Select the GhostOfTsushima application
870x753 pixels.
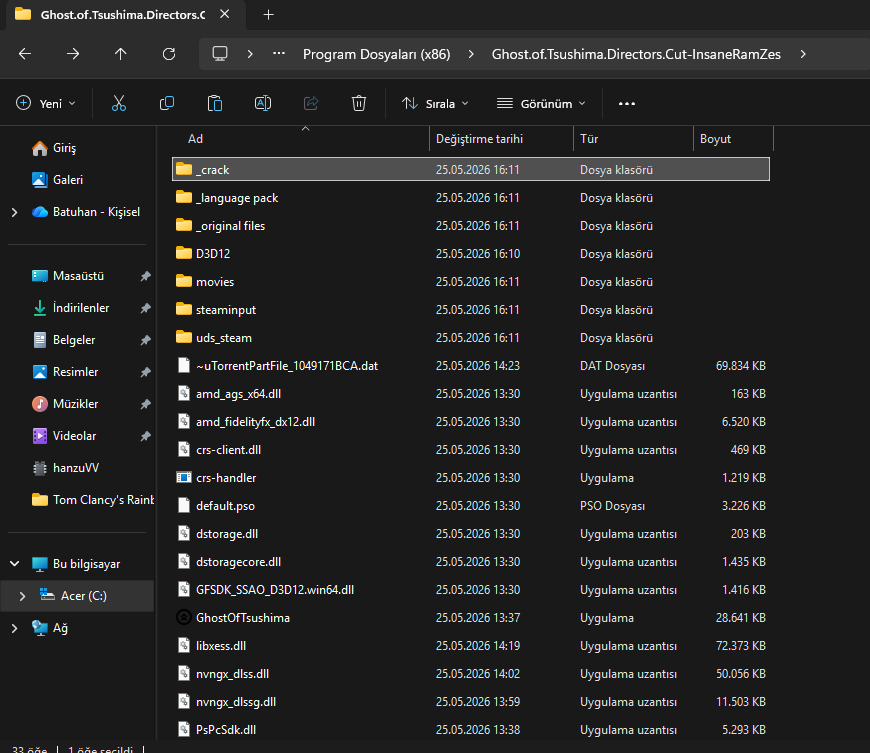[x=471, y=618]
